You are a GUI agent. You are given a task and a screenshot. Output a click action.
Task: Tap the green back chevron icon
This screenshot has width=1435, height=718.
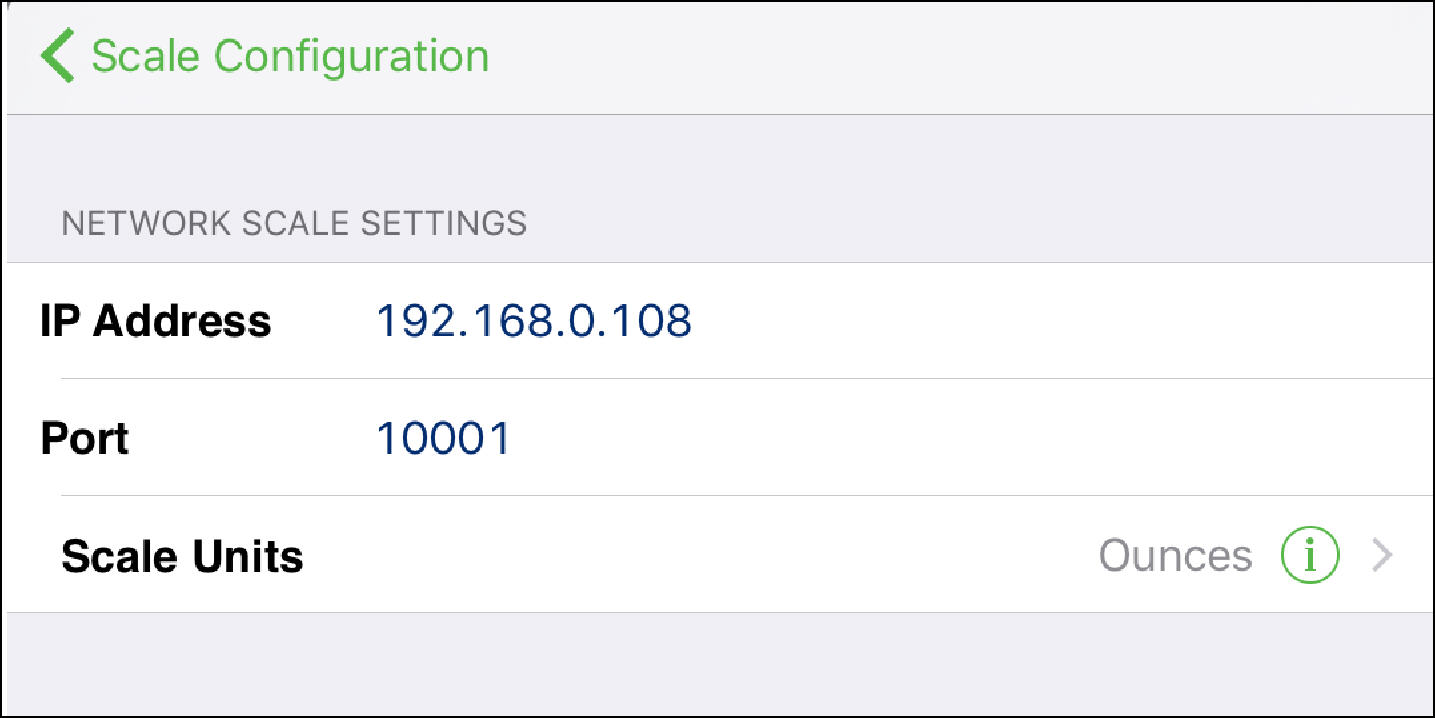coord(58,56)
